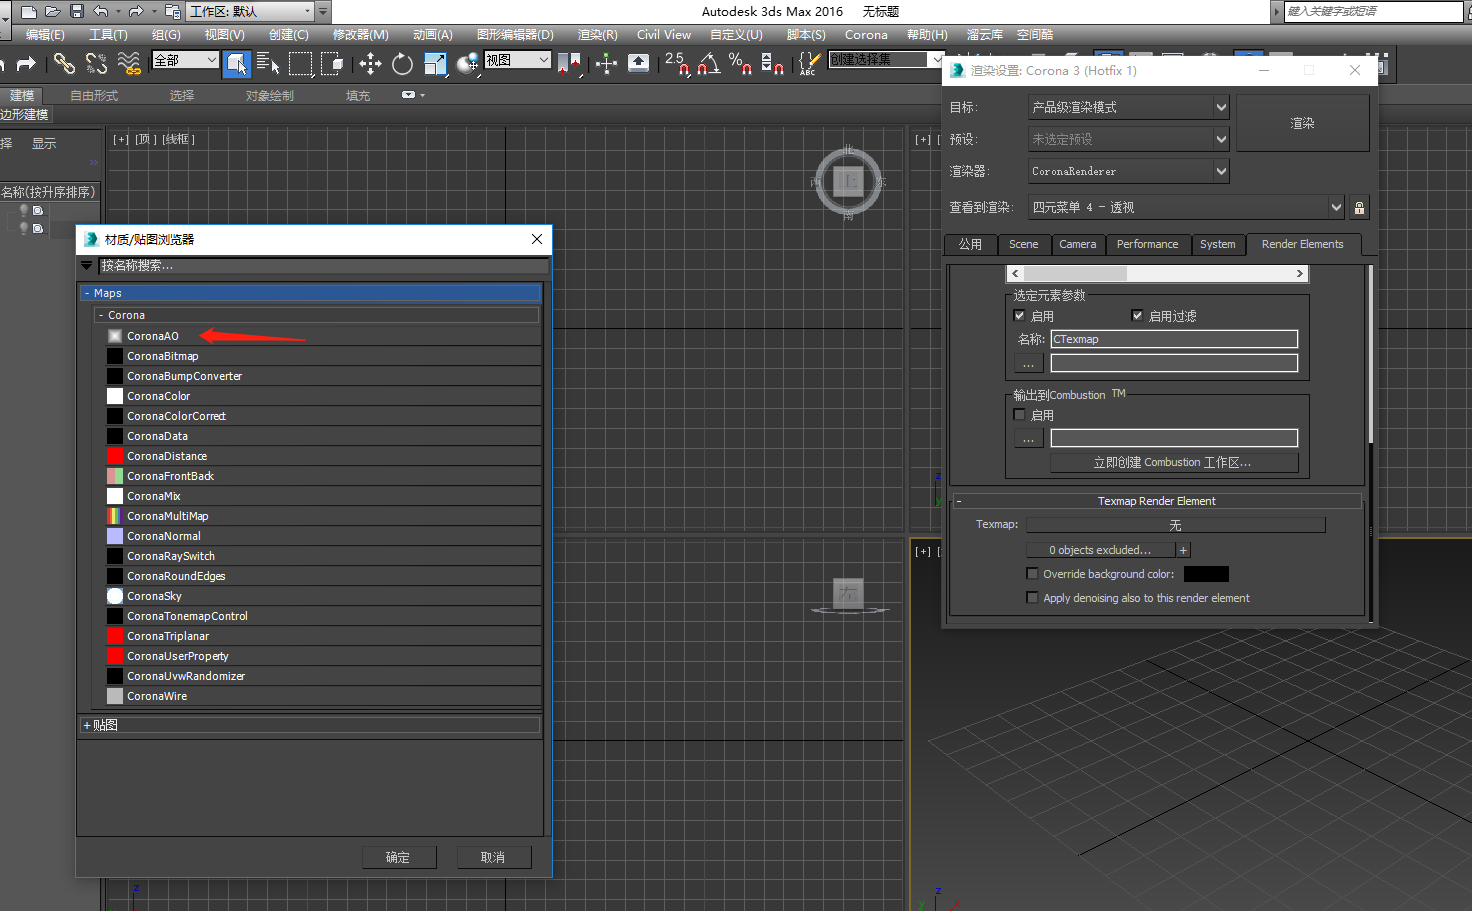The height and width of the screenshot is (911, 1472).
Task: Open the 预设 preset dropdown
Action: point(1129,139)
